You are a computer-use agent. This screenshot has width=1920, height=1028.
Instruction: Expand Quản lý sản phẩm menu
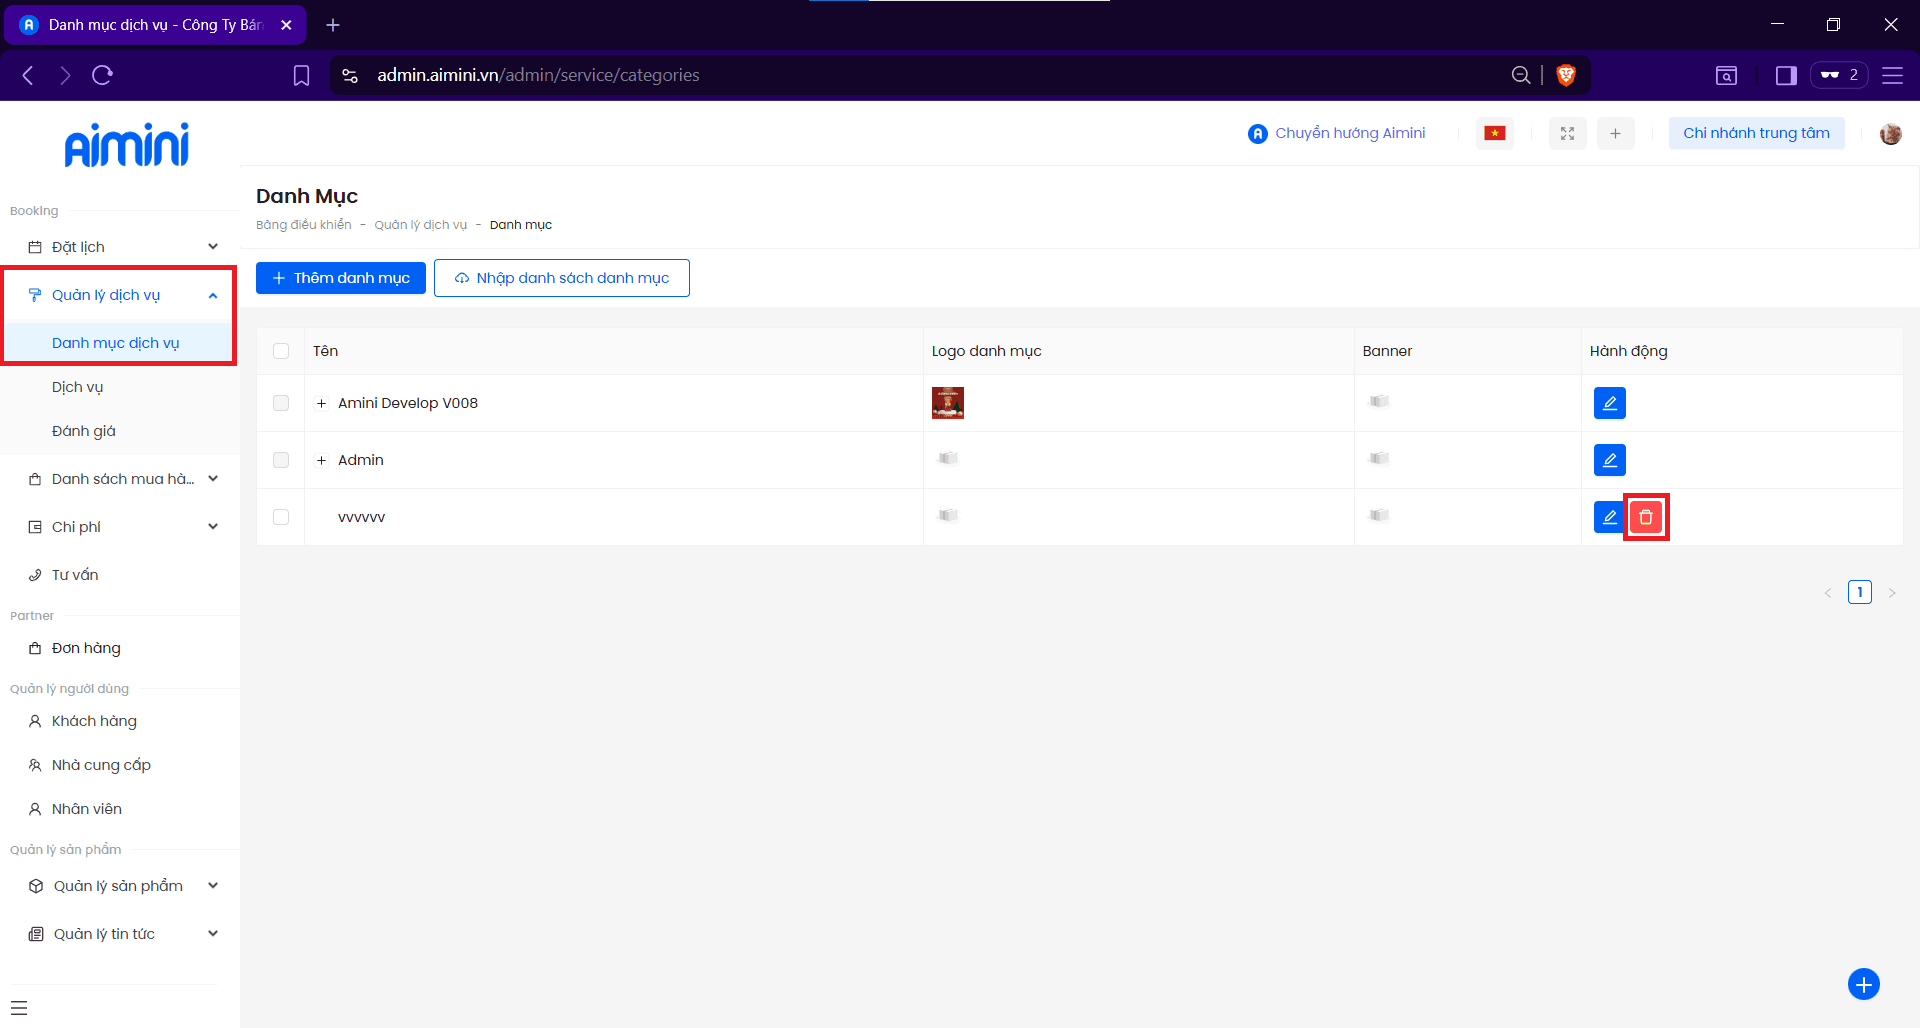(x=120, y=886)
